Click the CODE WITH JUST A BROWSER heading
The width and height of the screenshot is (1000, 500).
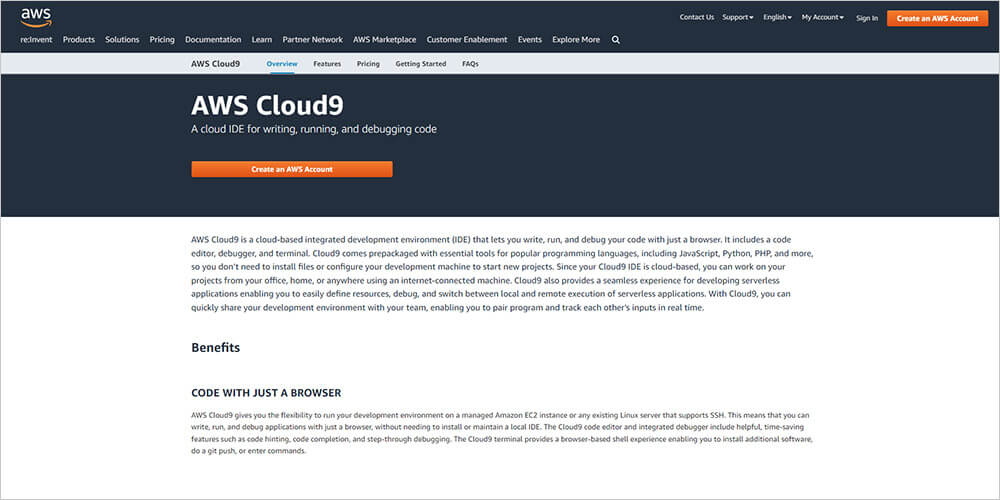[x=266, y=393]
